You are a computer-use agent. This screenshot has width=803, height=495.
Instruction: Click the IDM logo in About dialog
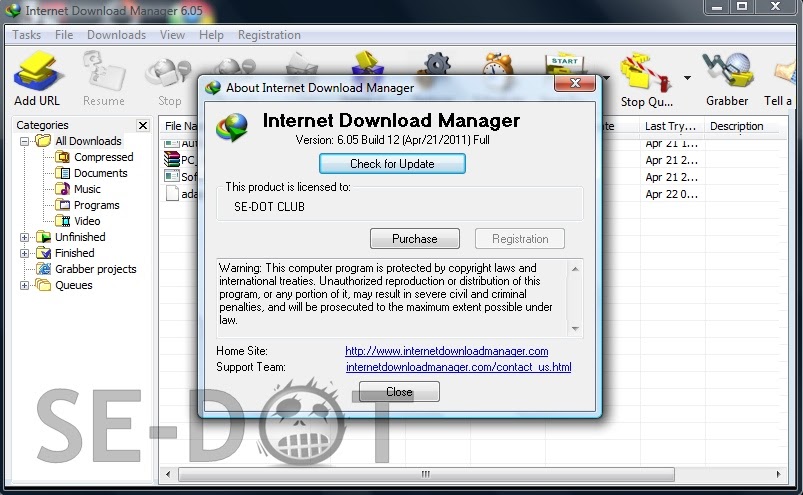pos(232,127)
